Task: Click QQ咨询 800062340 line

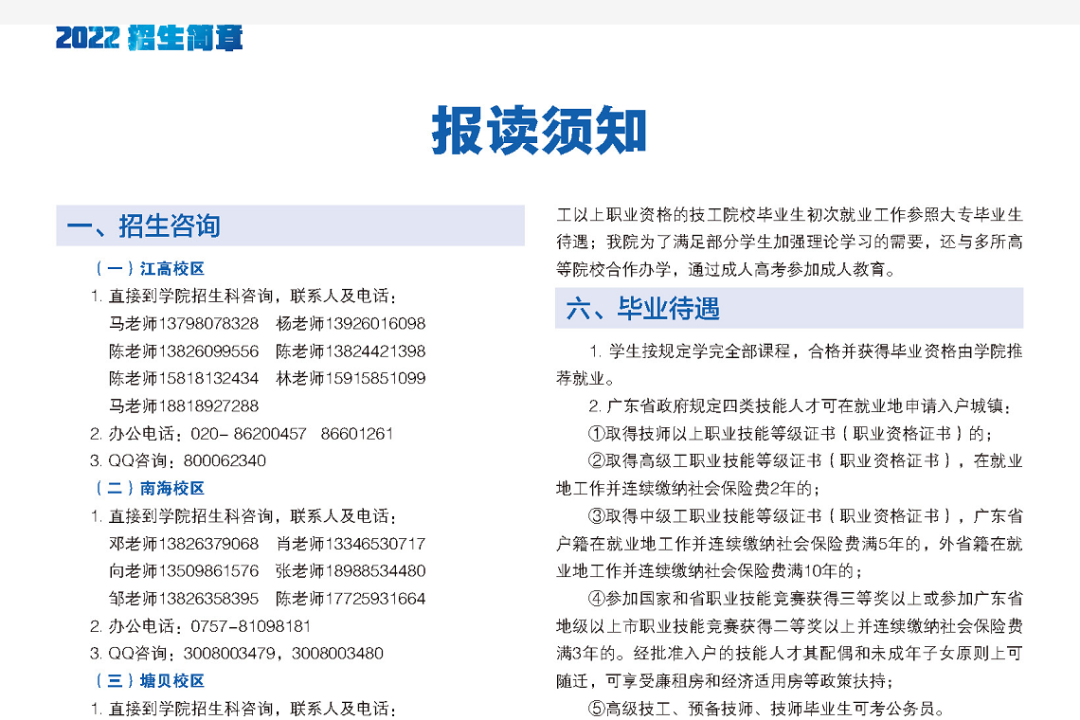Action: point(178,460)
